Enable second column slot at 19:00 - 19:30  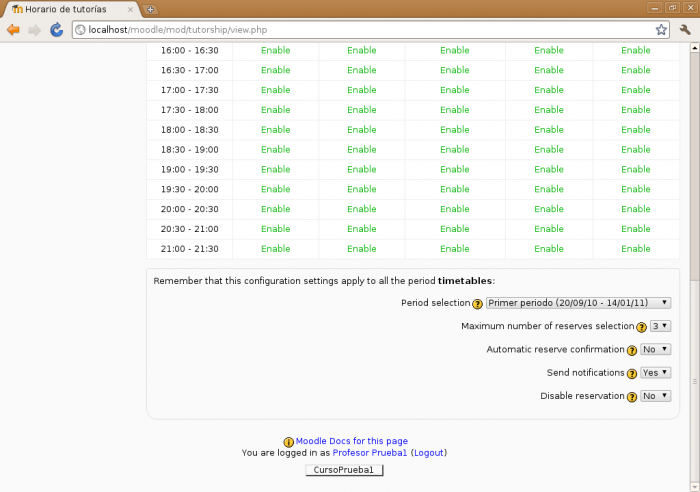pos(362,170)
